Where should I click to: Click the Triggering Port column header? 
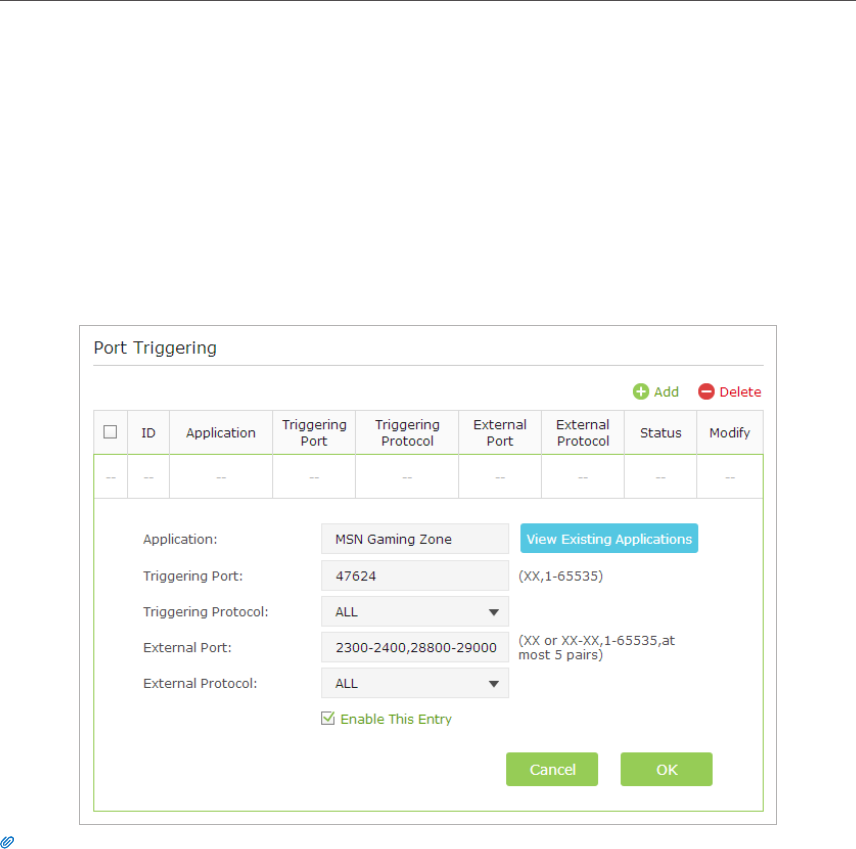(314, 433)
